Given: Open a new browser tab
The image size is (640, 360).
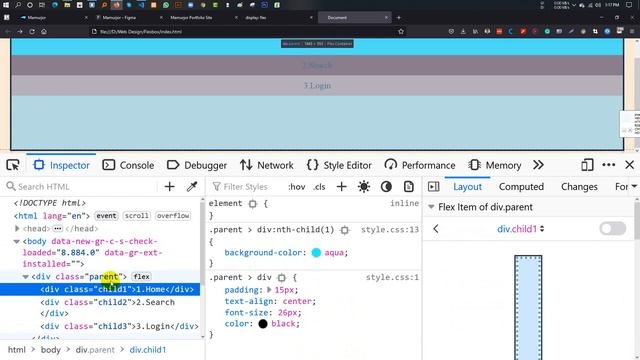Looking at the screenshot, I should tap(399, 18).
